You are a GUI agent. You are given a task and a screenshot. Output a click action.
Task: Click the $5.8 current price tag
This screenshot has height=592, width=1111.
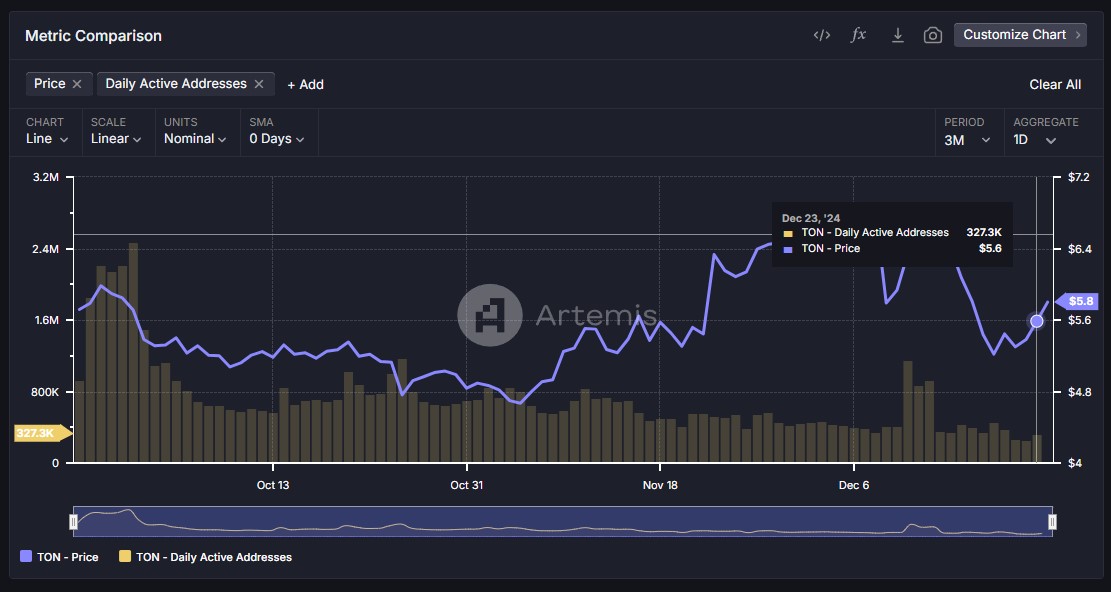1076,301
